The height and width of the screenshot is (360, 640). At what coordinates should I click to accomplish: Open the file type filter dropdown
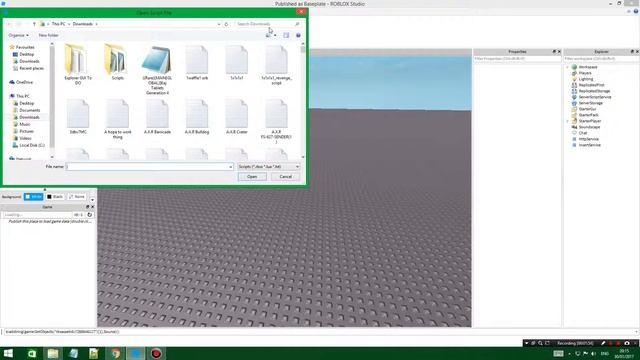269,167
